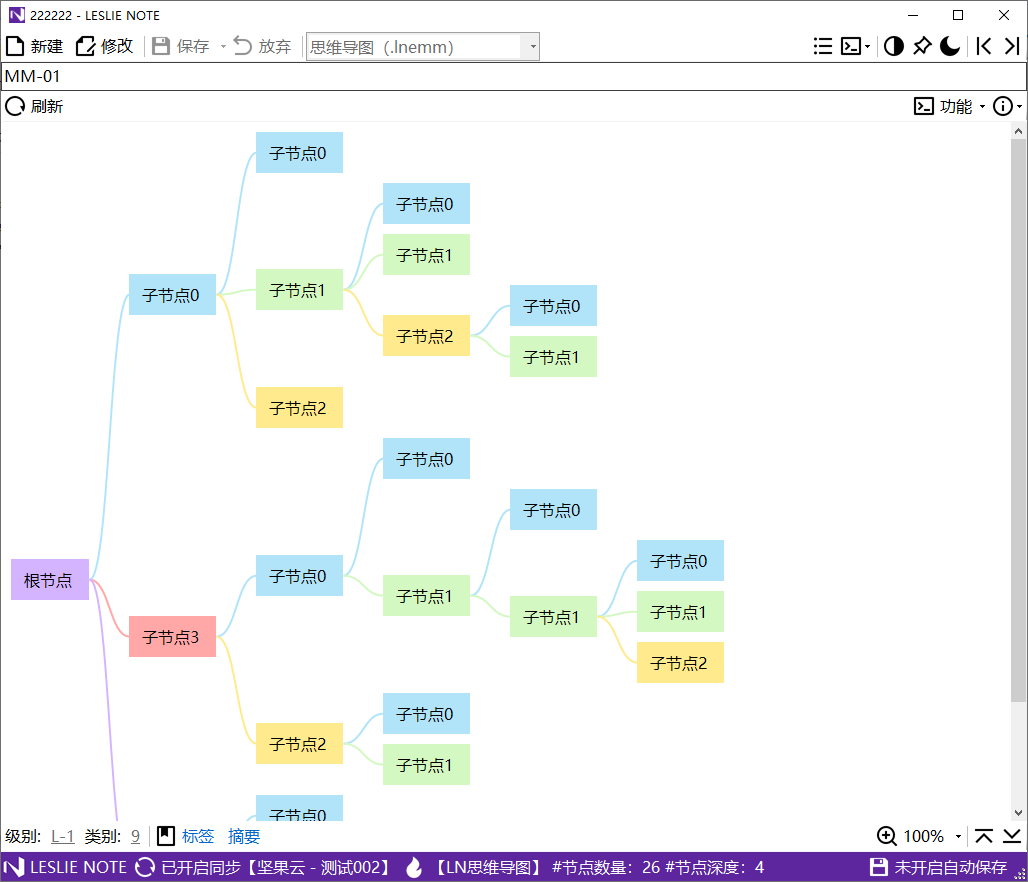Screen dimensions: 1028x882
Task: Click the 摘要 (Summary) link
Action: click(244, 837)
